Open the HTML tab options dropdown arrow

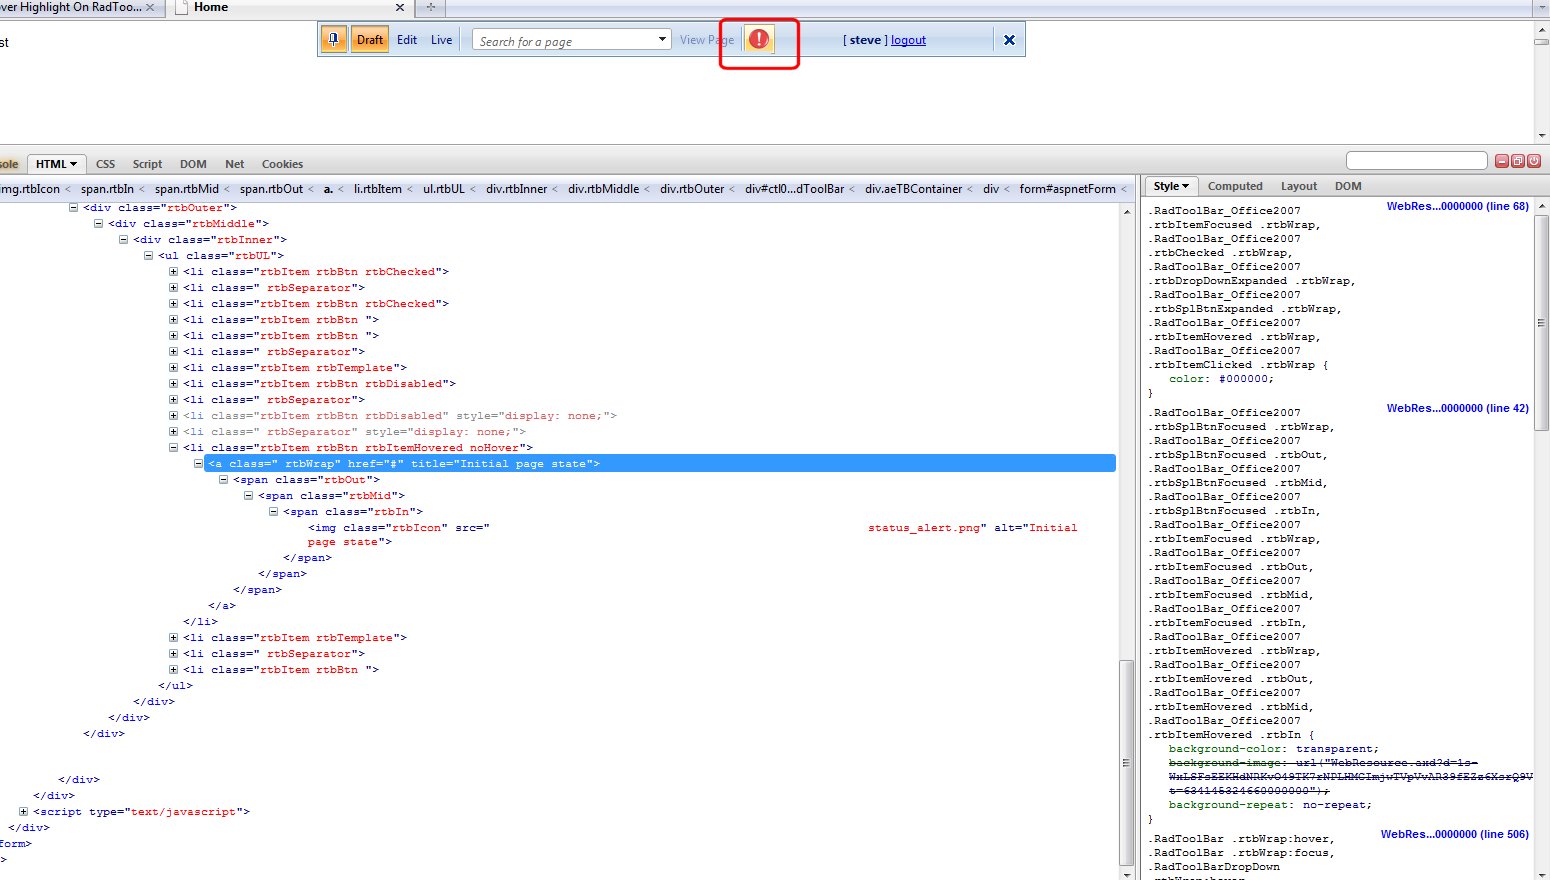pyautogui.click(x=73, y=164)
